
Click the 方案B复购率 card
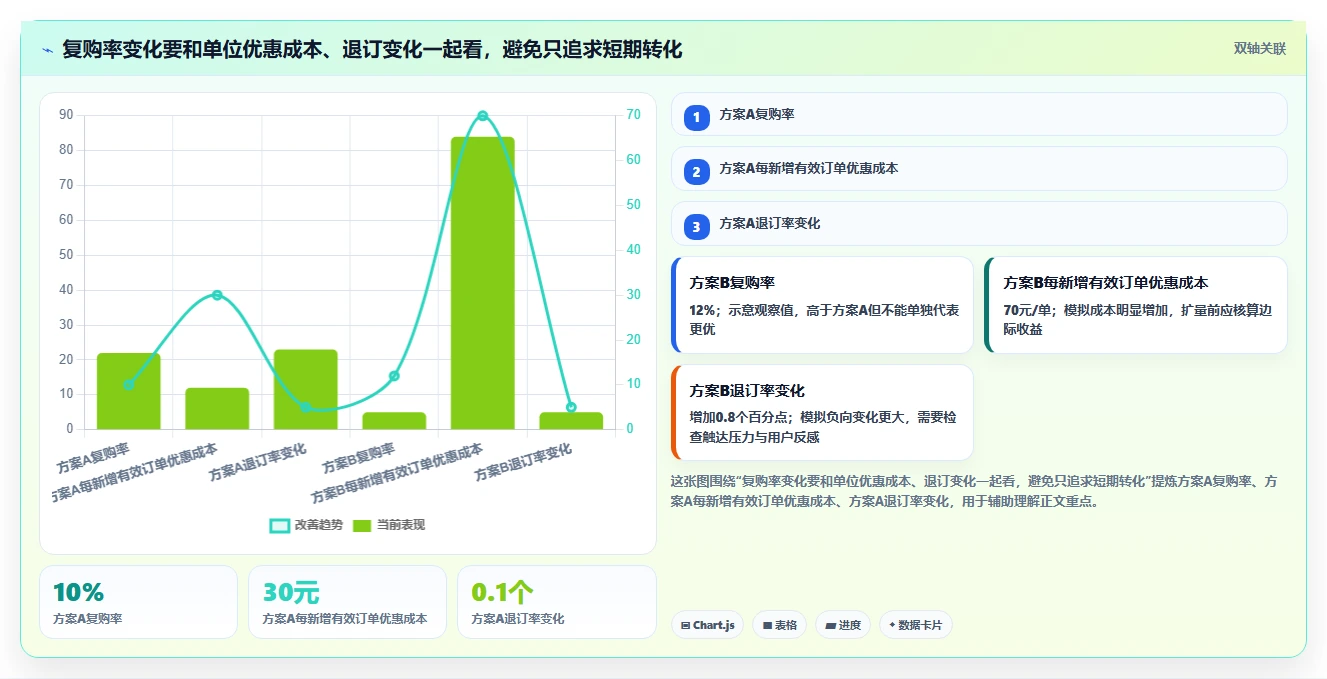pyautogui.click(x=822, y=305)
